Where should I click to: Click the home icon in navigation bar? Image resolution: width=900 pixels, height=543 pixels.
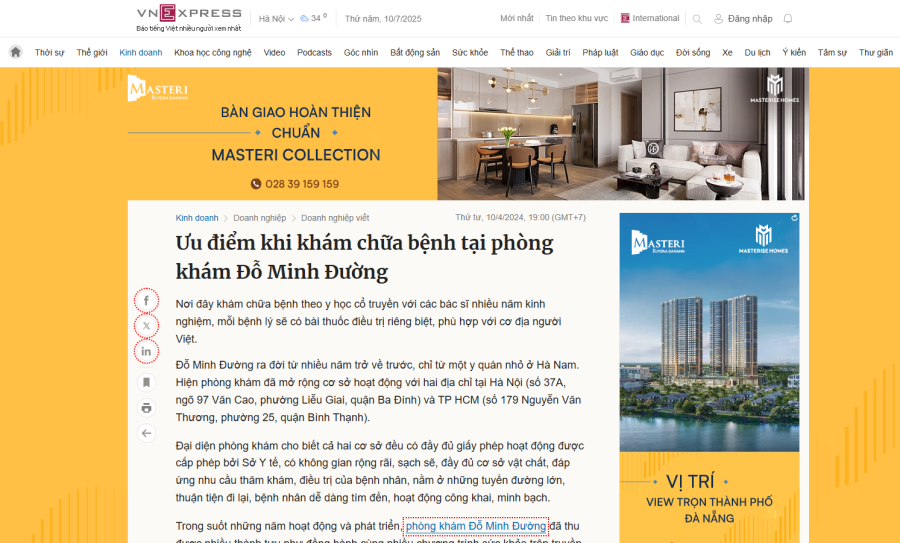pos(15,52)
